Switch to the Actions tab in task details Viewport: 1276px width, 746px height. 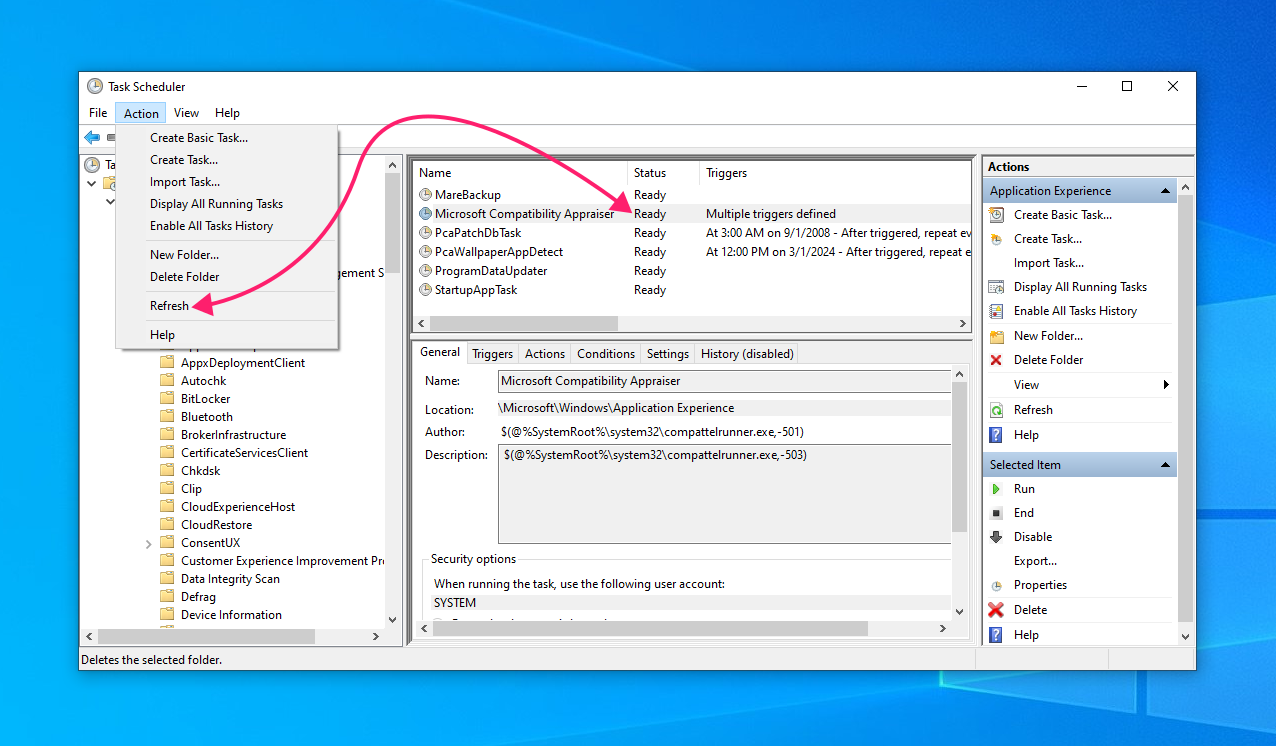click(x=545, y=354)
